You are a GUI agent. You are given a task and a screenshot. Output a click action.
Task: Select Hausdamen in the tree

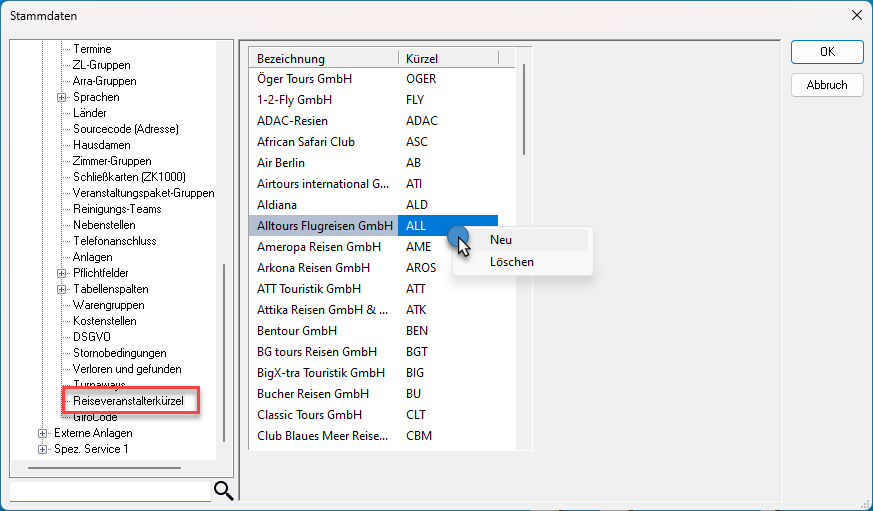coord(102,145)
